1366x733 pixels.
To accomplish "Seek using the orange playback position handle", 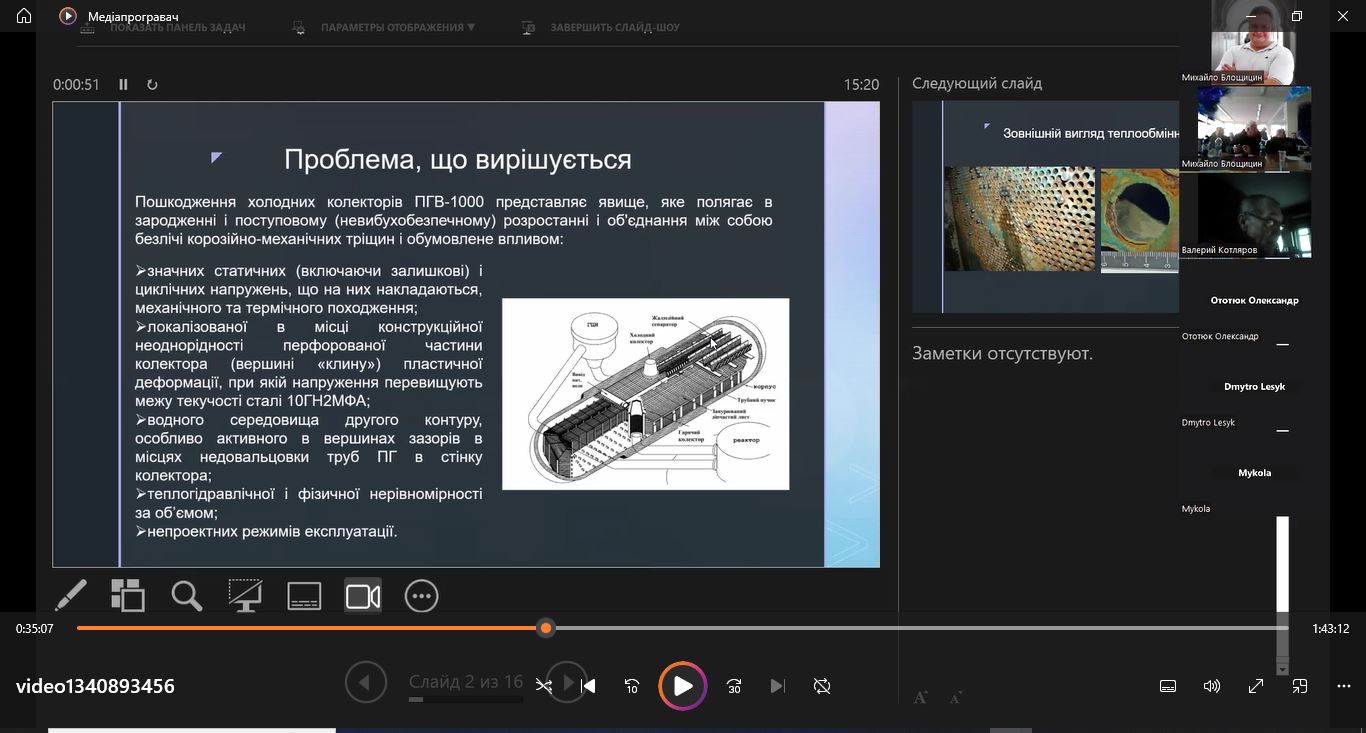I will 545,628.
